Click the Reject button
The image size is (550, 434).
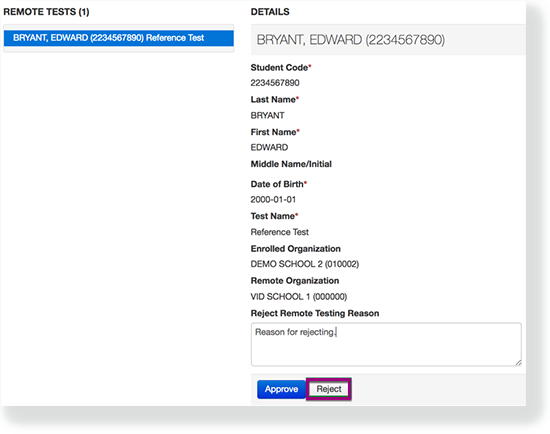coord(329,389)
